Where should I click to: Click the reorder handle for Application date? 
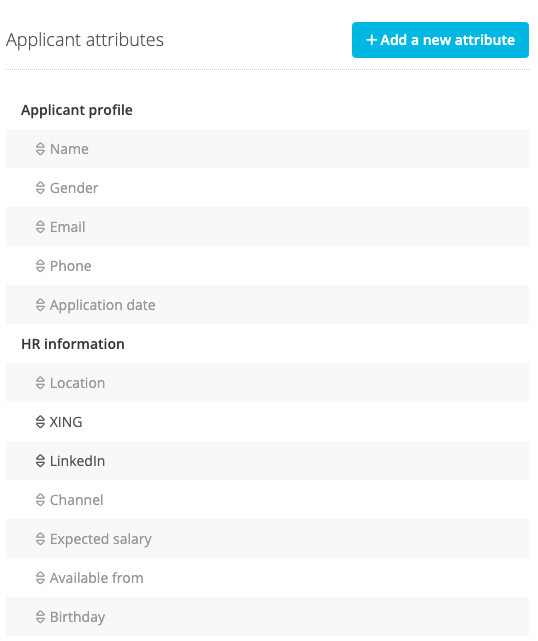(40, 305)
